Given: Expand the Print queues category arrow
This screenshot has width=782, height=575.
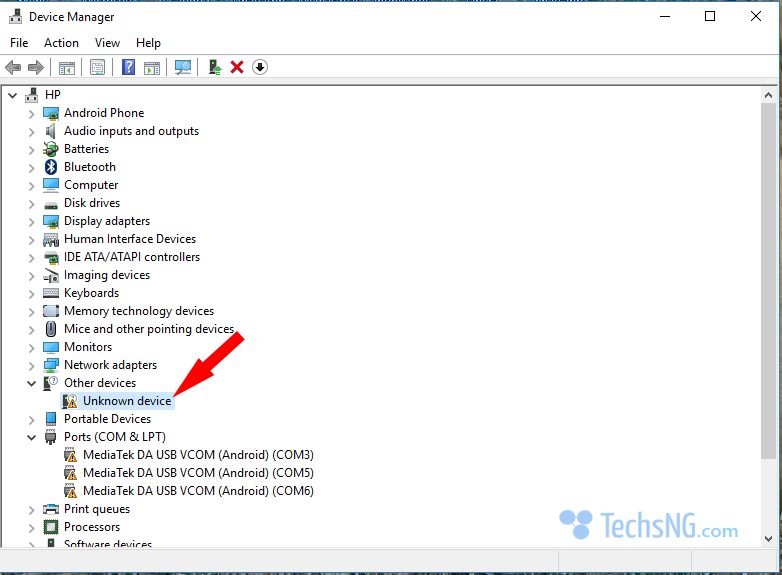Looking at the screenshot, I should coord(31,510).
